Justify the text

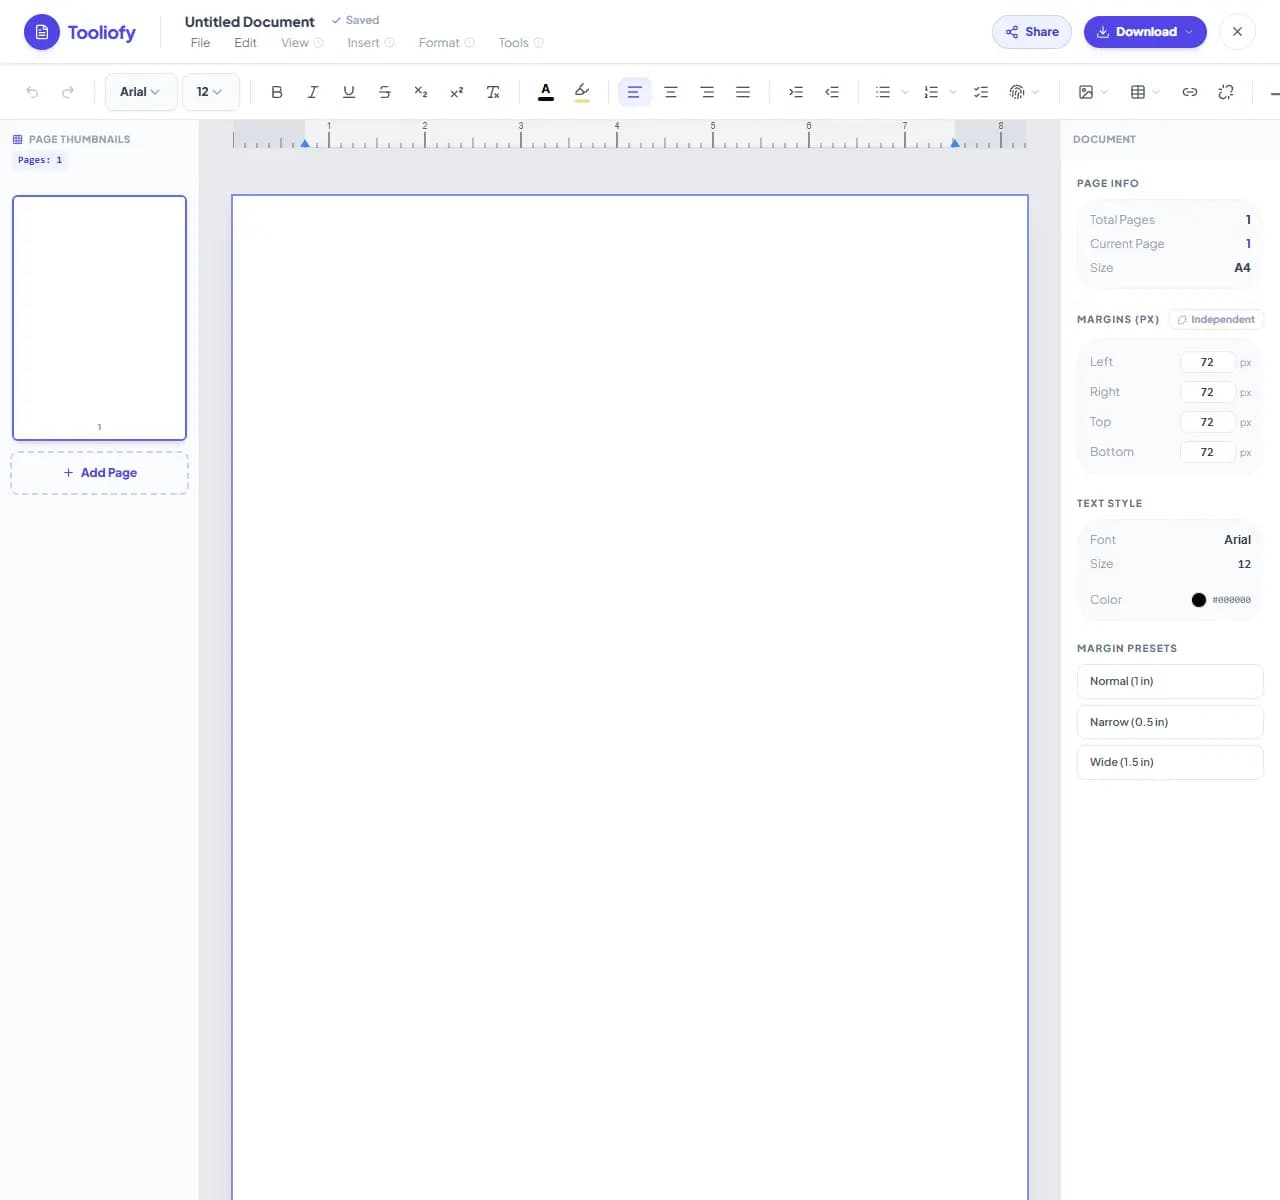743,92
